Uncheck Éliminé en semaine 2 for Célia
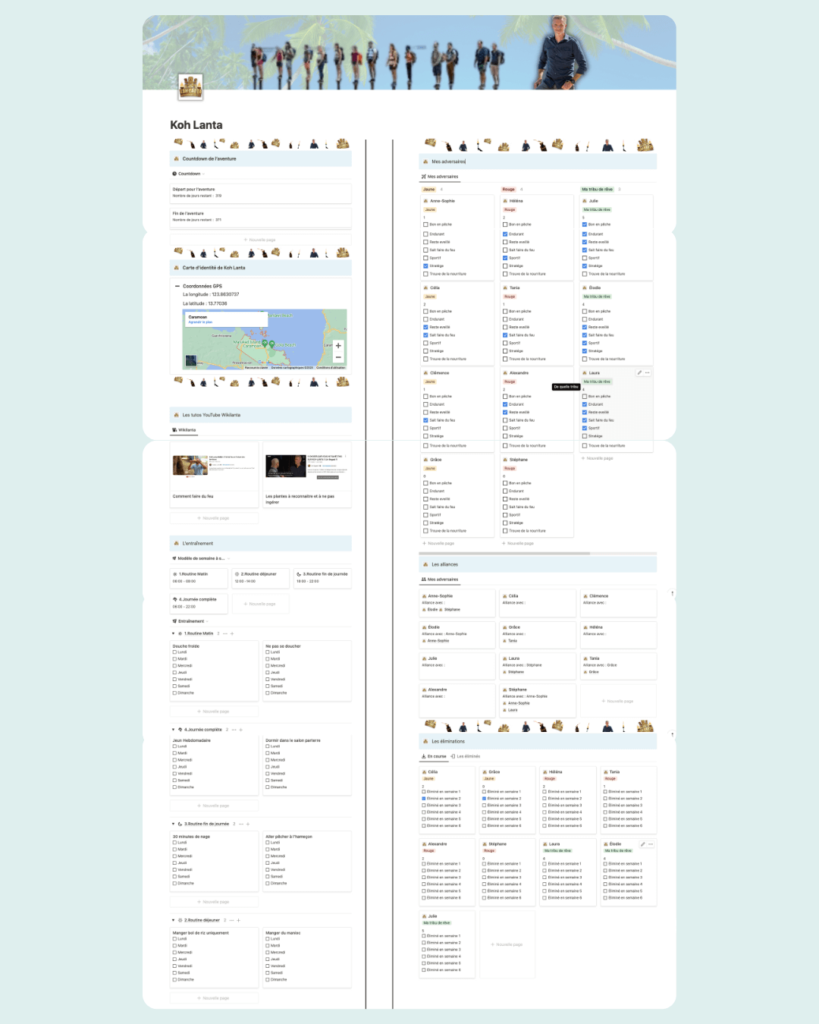 pyautogui.click(x=424, y=799)
